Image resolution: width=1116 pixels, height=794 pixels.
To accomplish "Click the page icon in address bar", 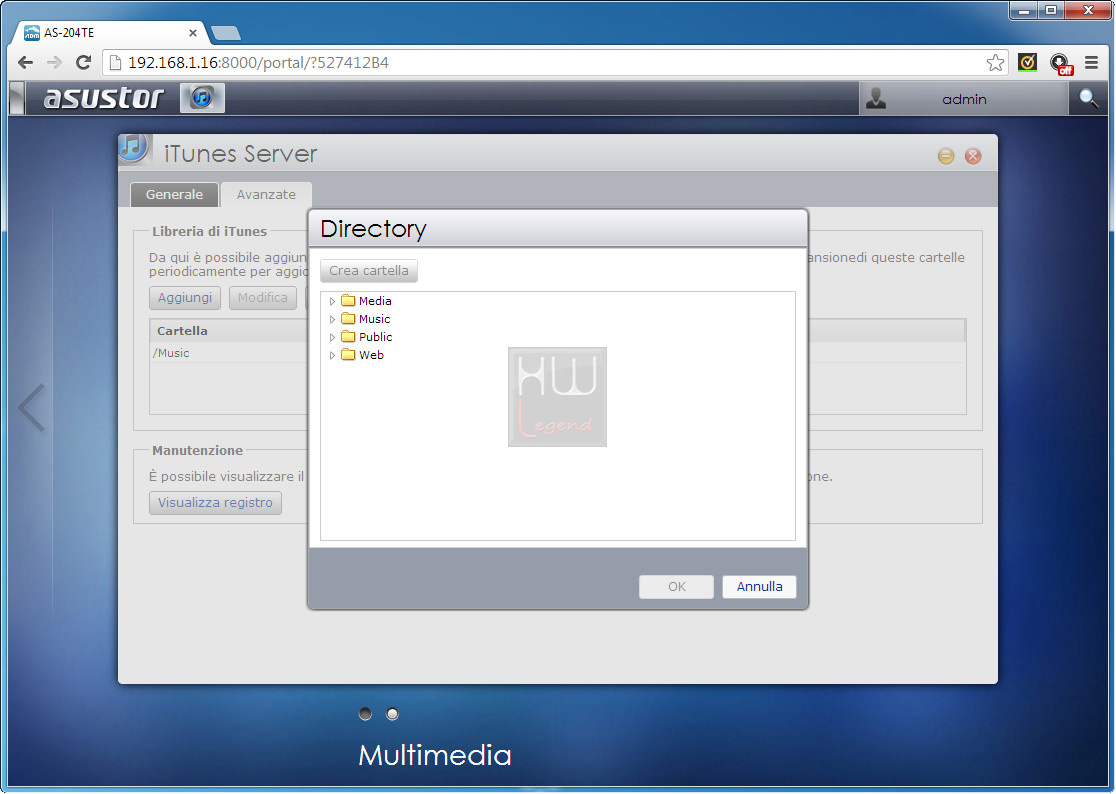I will (x=115, y=63).
